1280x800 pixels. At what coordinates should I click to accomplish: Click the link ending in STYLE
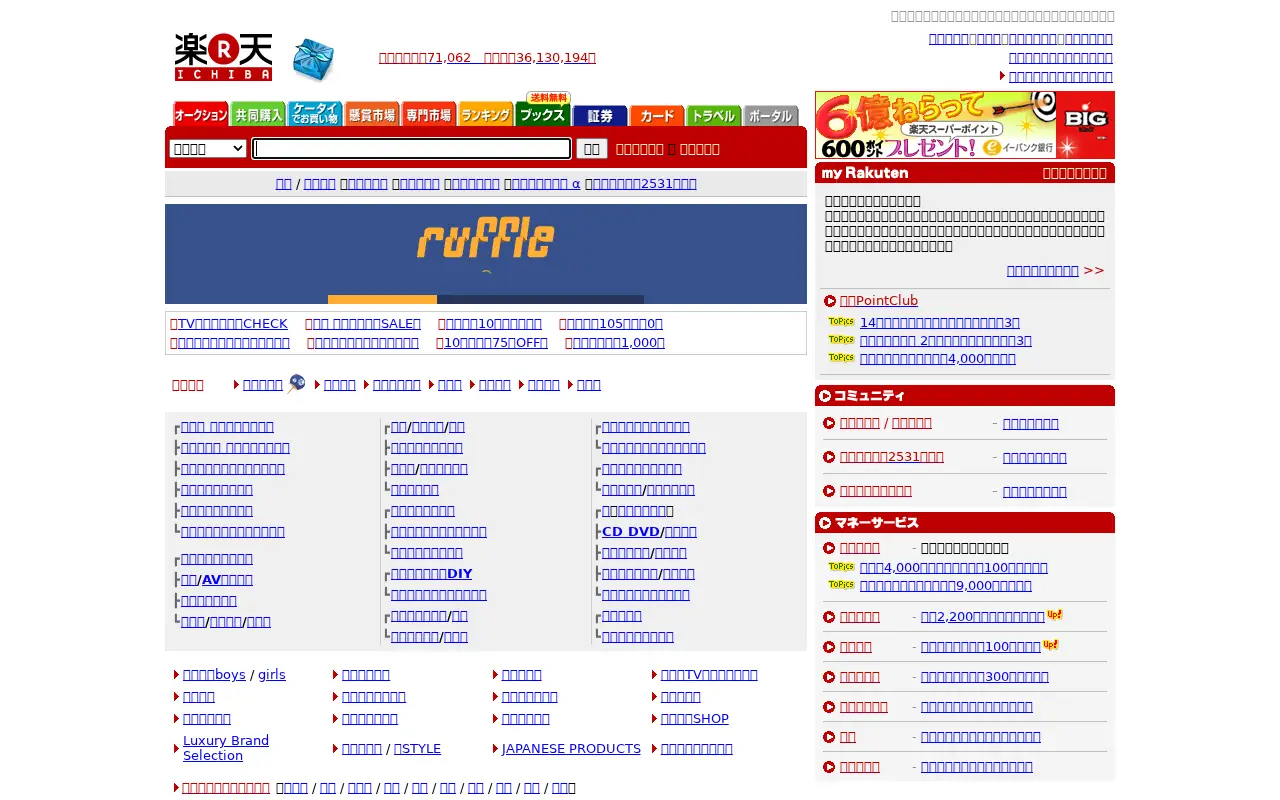pyautogui.click(x=417, y=749)
